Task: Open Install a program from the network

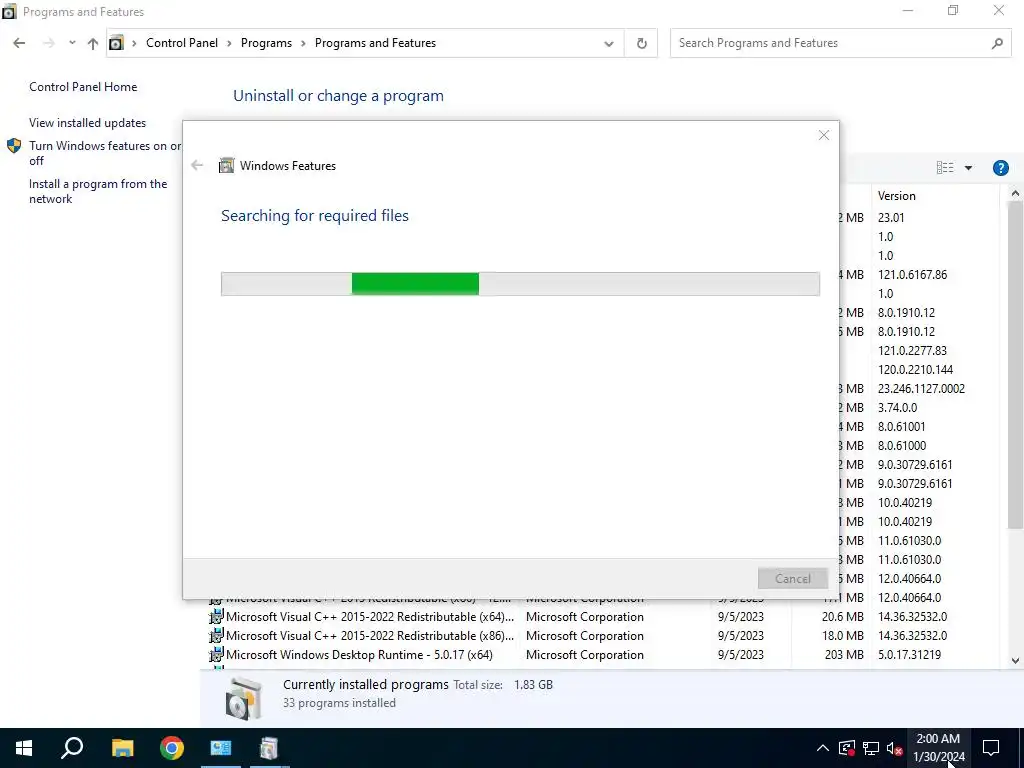Action: pyautogui.click(x=98, y=191)
